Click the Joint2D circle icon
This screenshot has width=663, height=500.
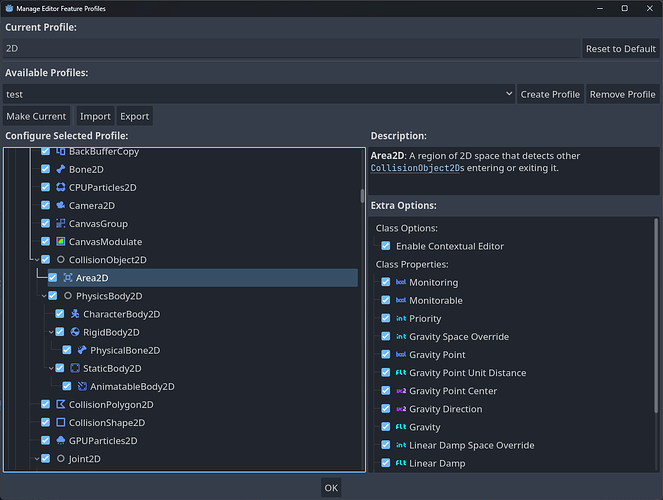(x=60, y=459)
